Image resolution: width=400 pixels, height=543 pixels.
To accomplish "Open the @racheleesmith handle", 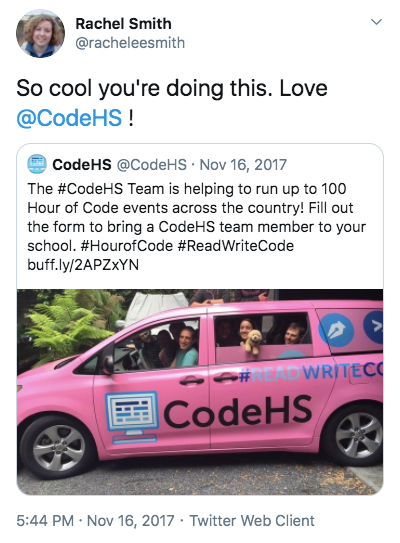I will [x=130, y=43].
